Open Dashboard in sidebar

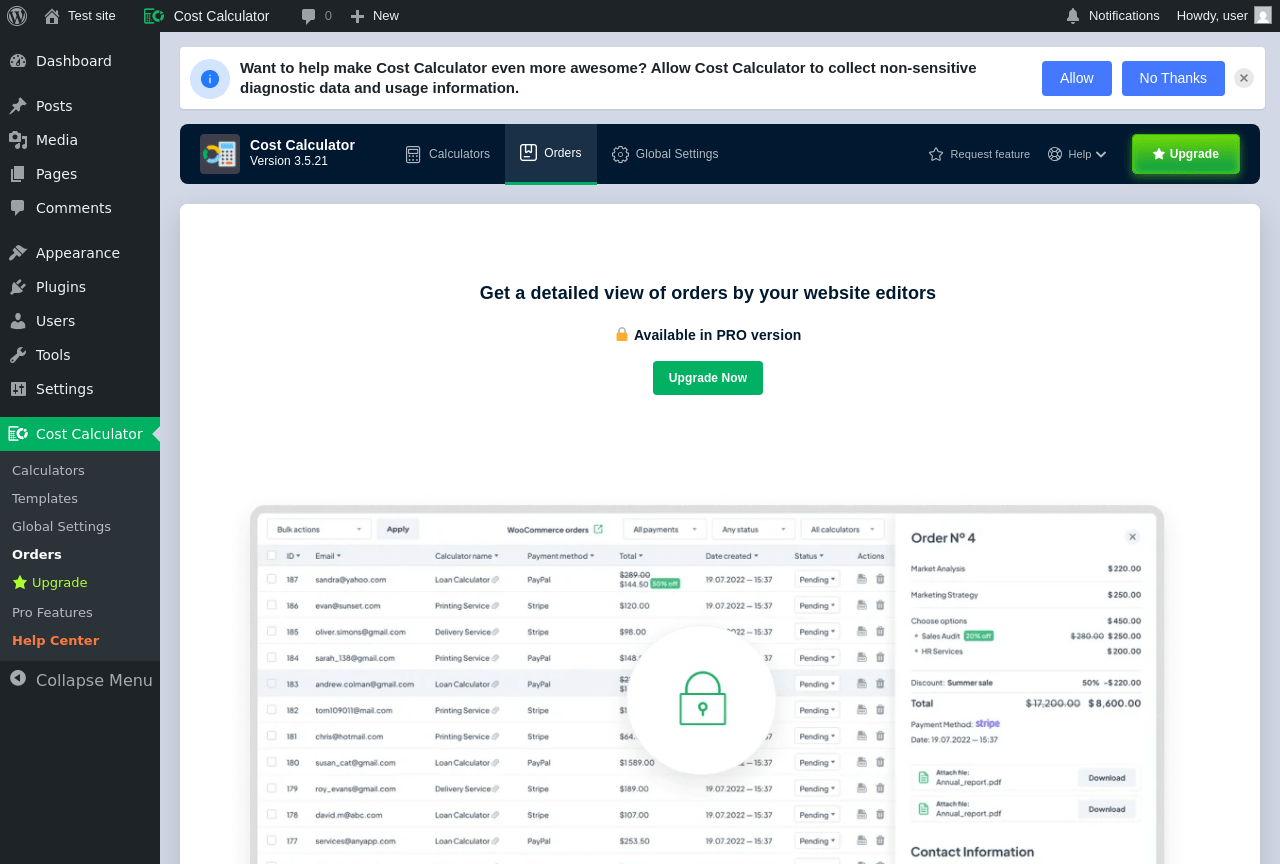pyautogui.click(x=80, y=61)
